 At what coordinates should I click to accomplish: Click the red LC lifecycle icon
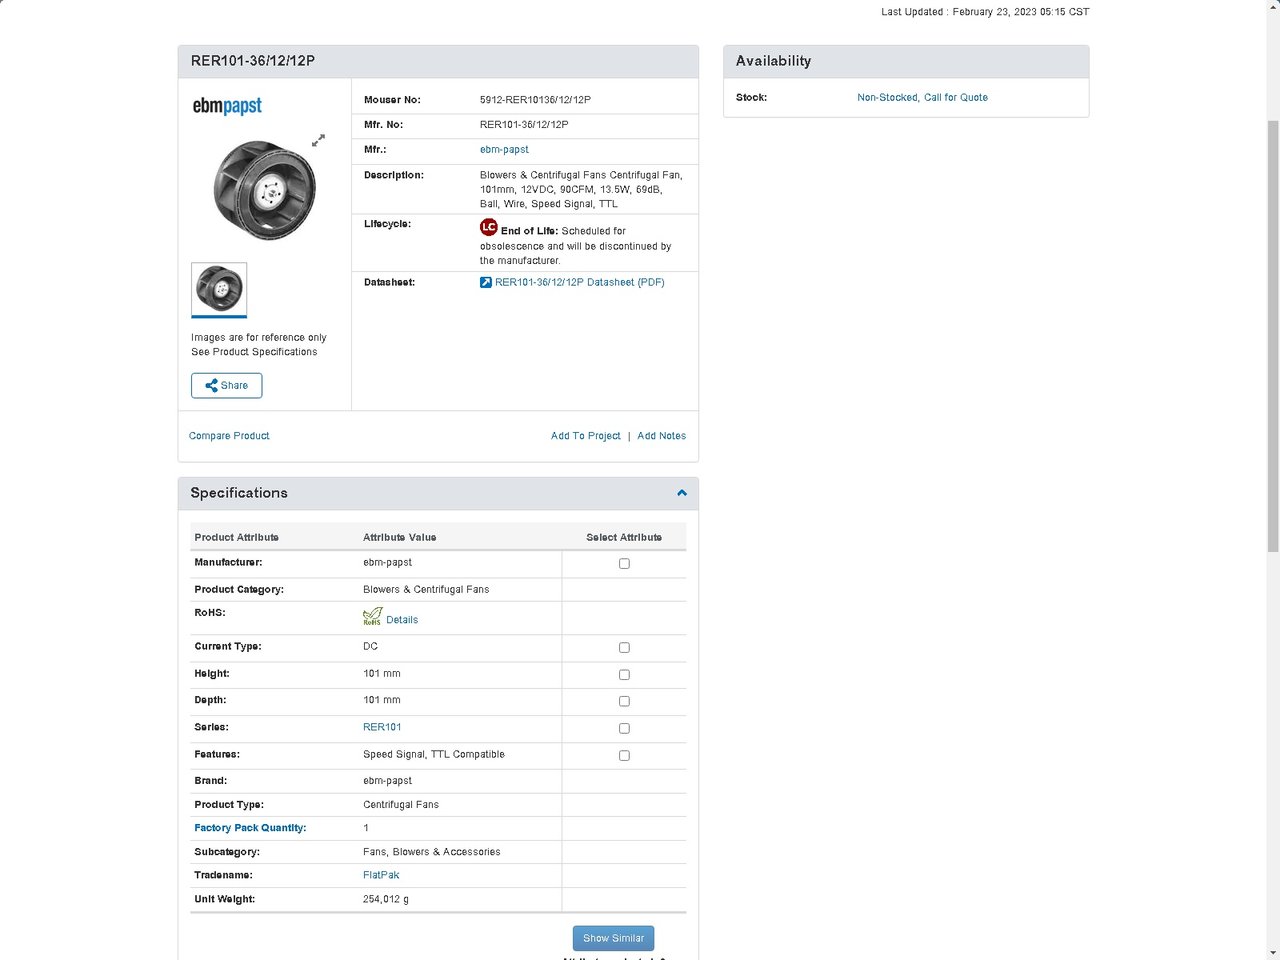click(488, 228)
